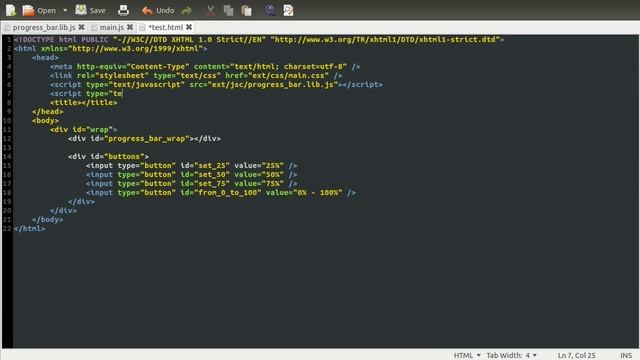
Task: Click the set_50 input line
Action: 191,174
